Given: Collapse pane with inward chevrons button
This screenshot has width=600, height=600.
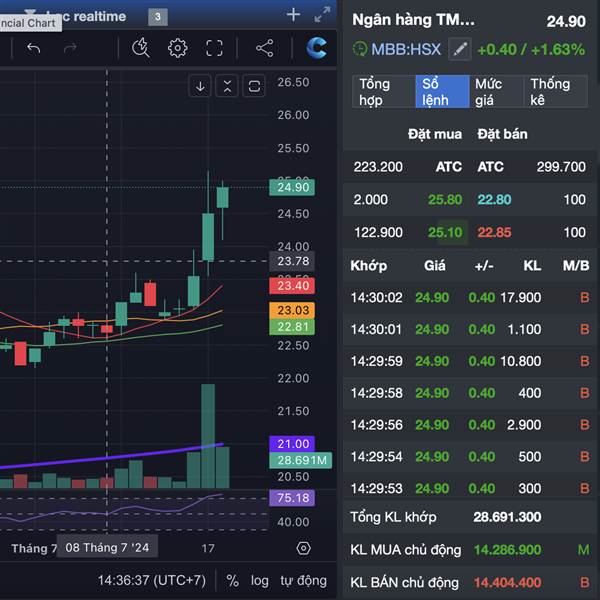Looking at the screenshot, I should point(227,86).
